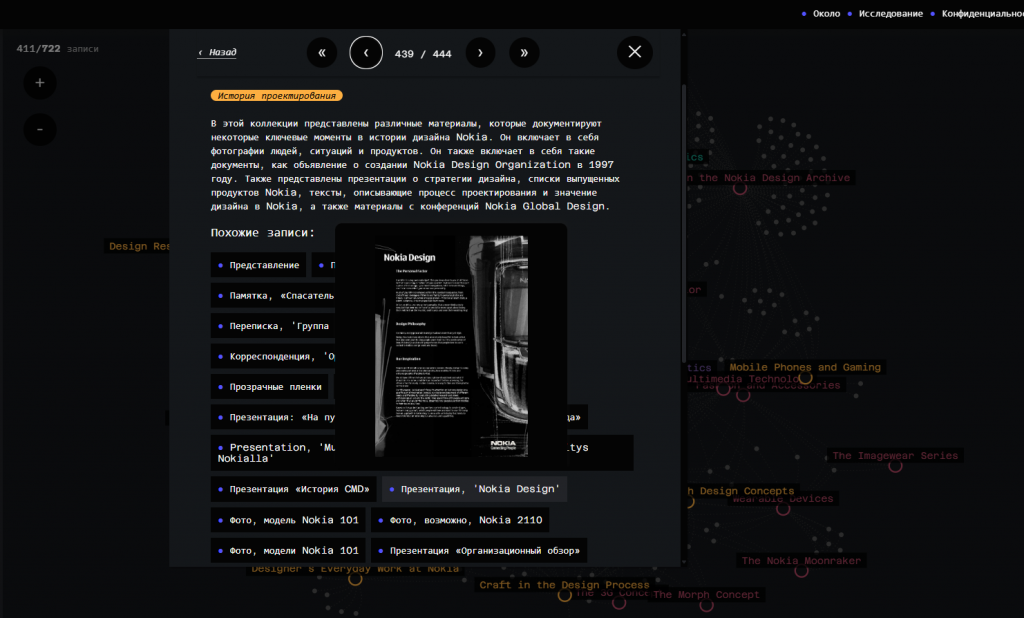
Task: Go to next record arrow
Action: pos(480,53)
